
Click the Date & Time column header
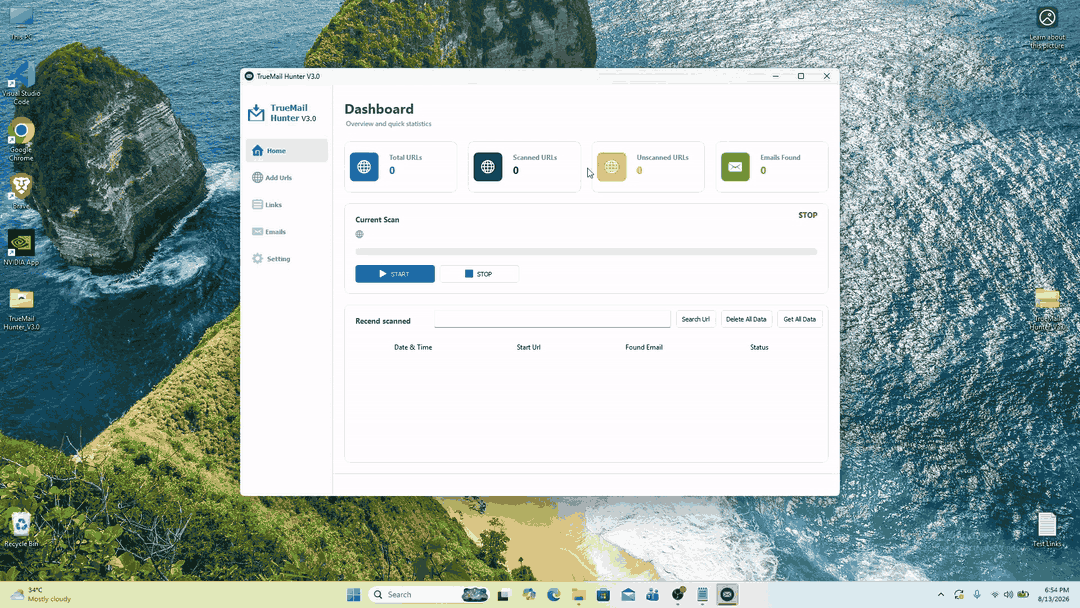413,348
